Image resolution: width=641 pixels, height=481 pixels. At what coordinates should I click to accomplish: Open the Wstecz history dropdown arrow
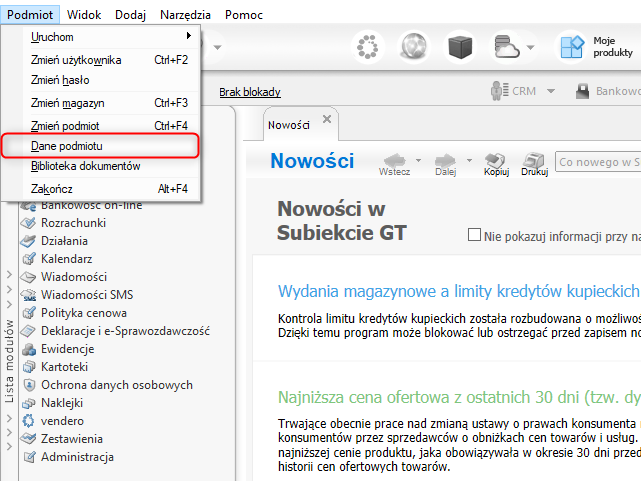(418, 160)
